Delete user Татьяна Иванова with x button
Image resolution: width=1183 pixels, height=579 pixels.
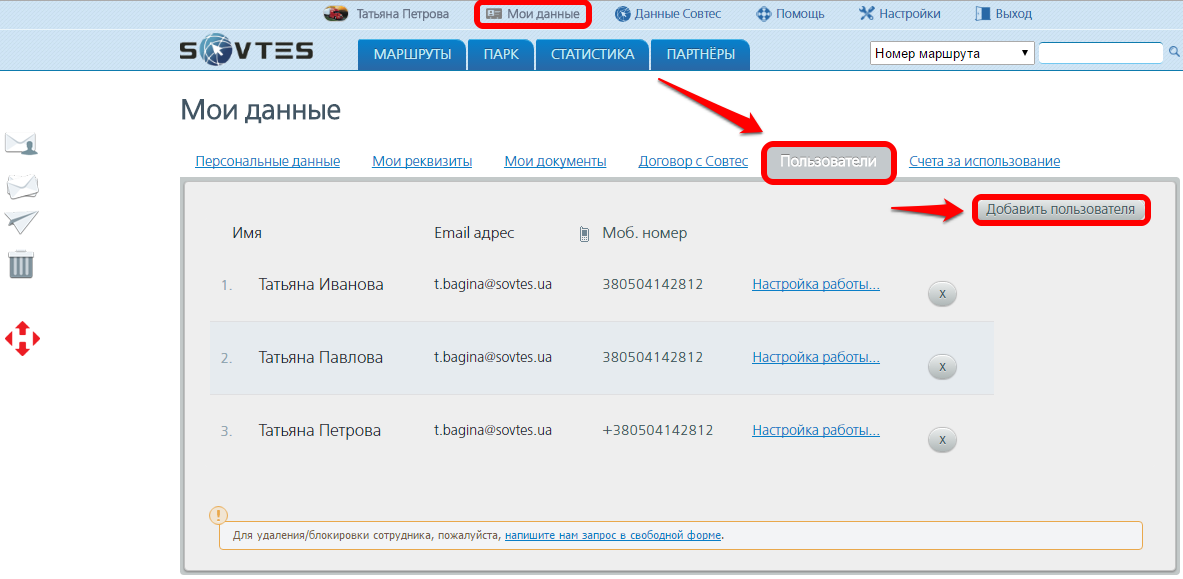point(942,294)
